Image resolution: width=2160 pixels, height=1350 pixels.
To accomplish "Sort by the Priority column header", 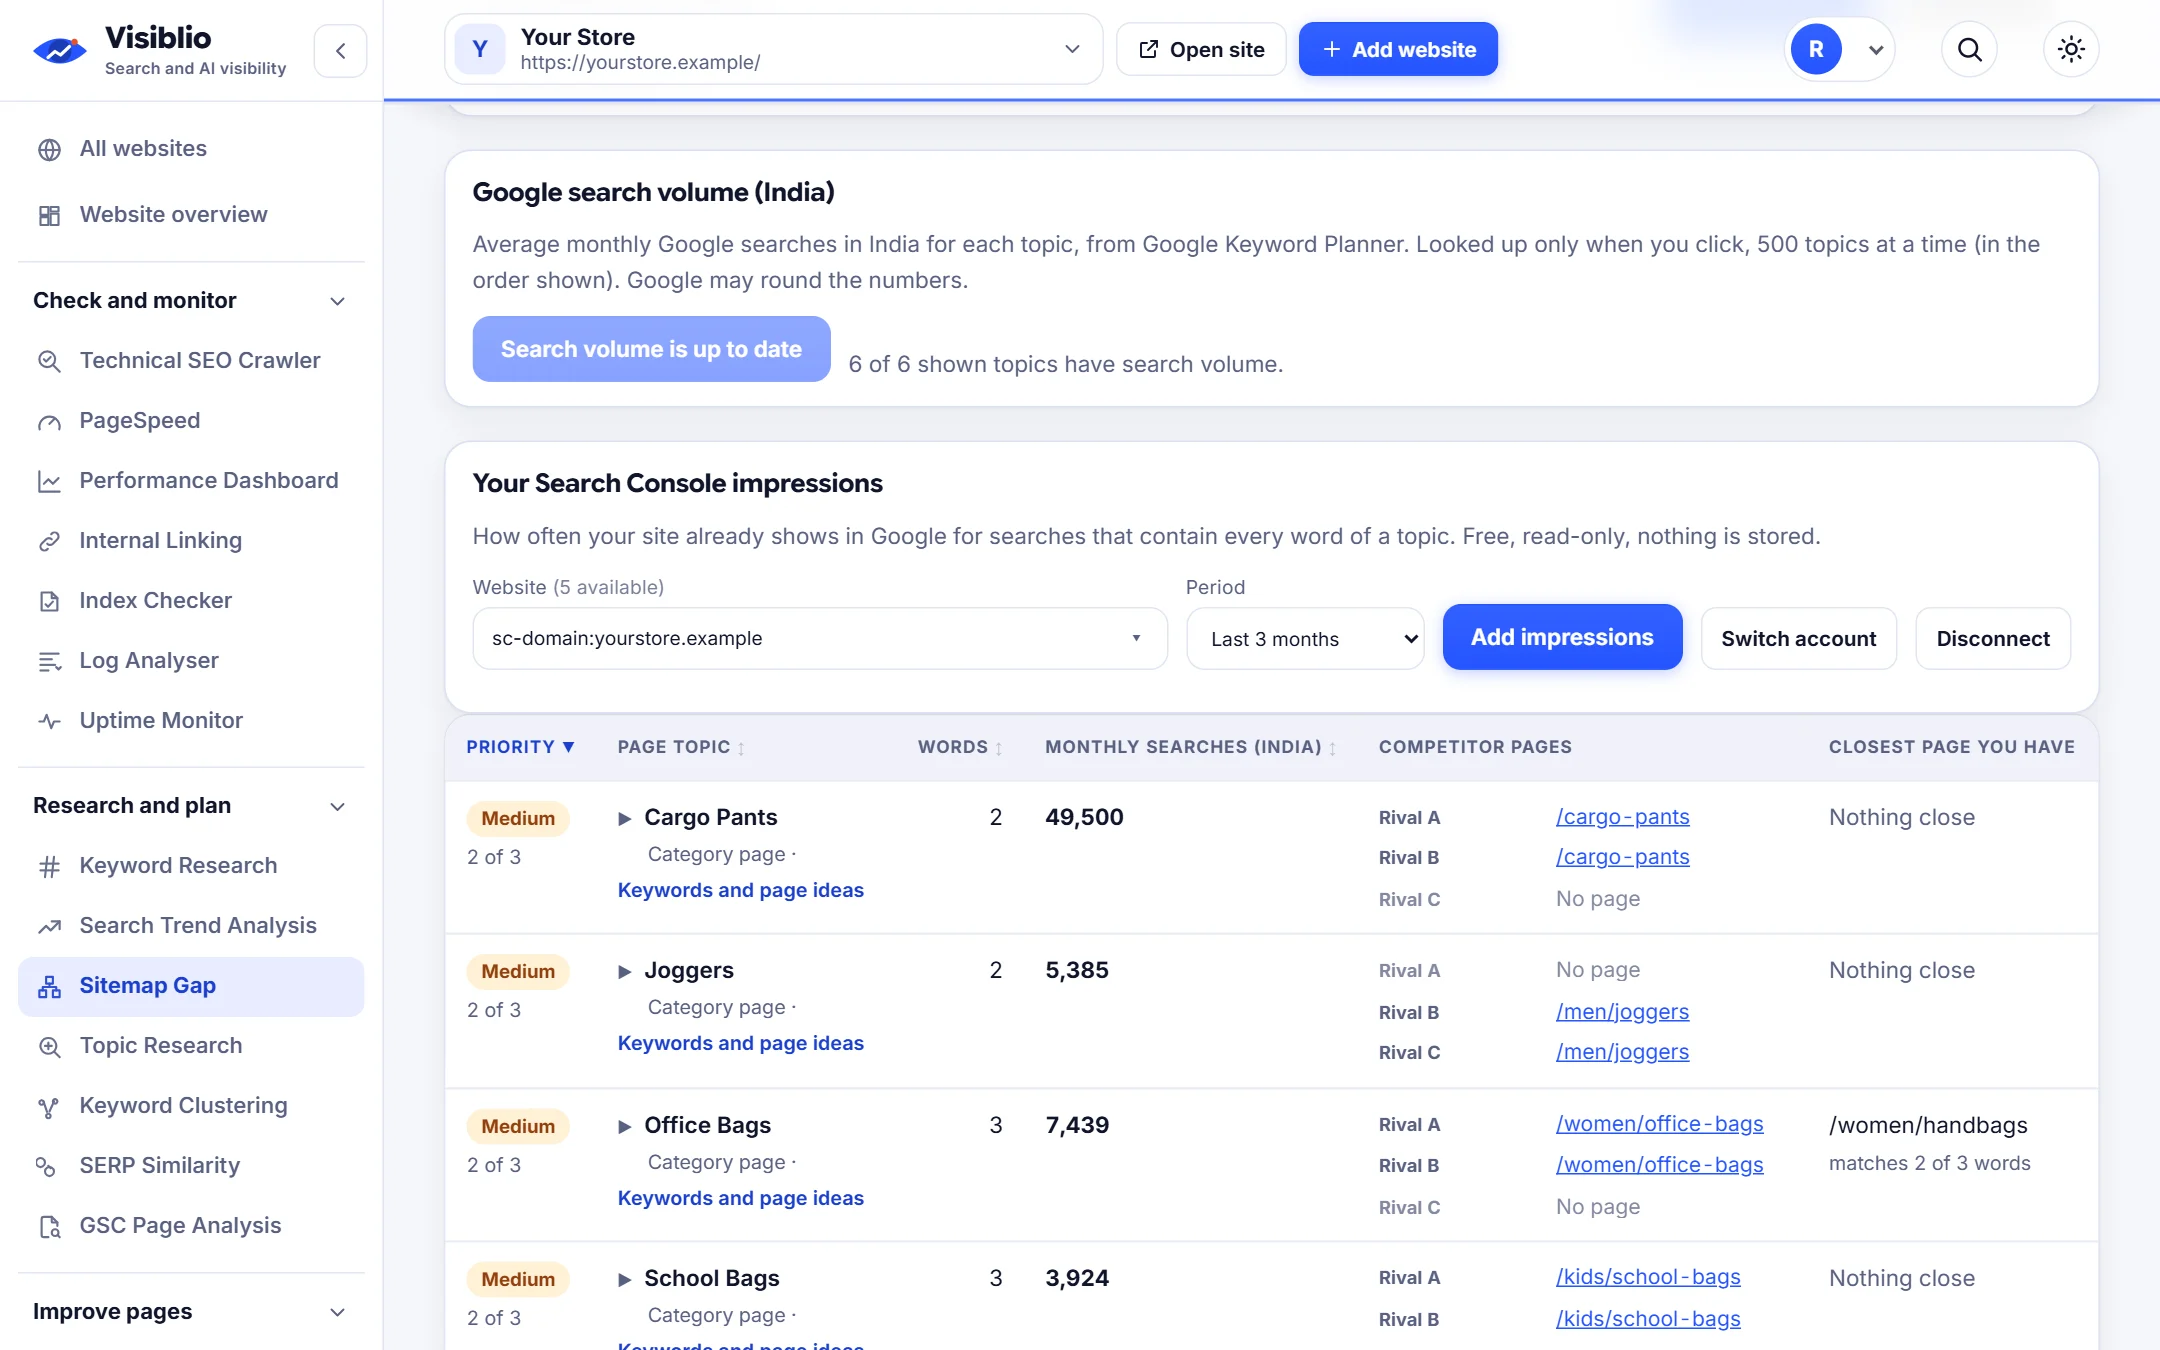I will pyautogui.click(x=520, y=747).
